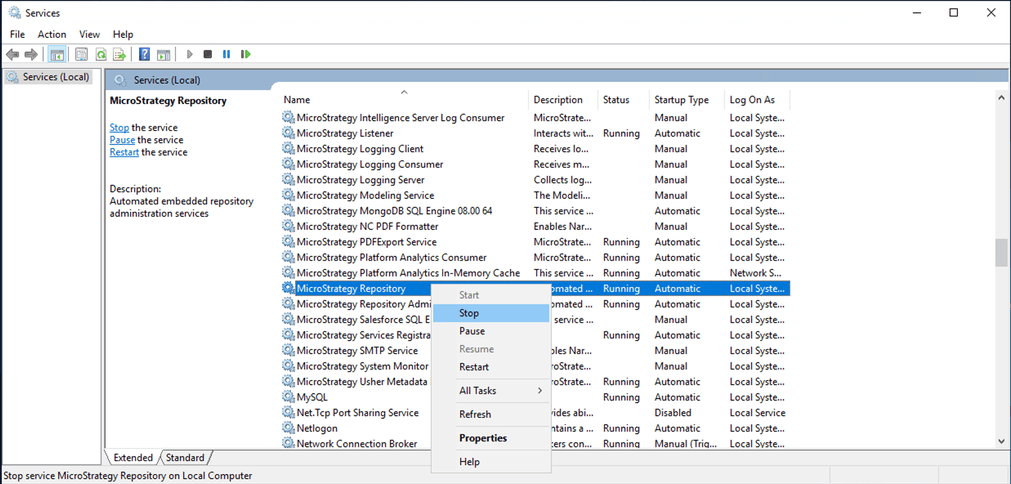
Task: Click the Refresh toolbar icon
Action: (x=101, y=55)
